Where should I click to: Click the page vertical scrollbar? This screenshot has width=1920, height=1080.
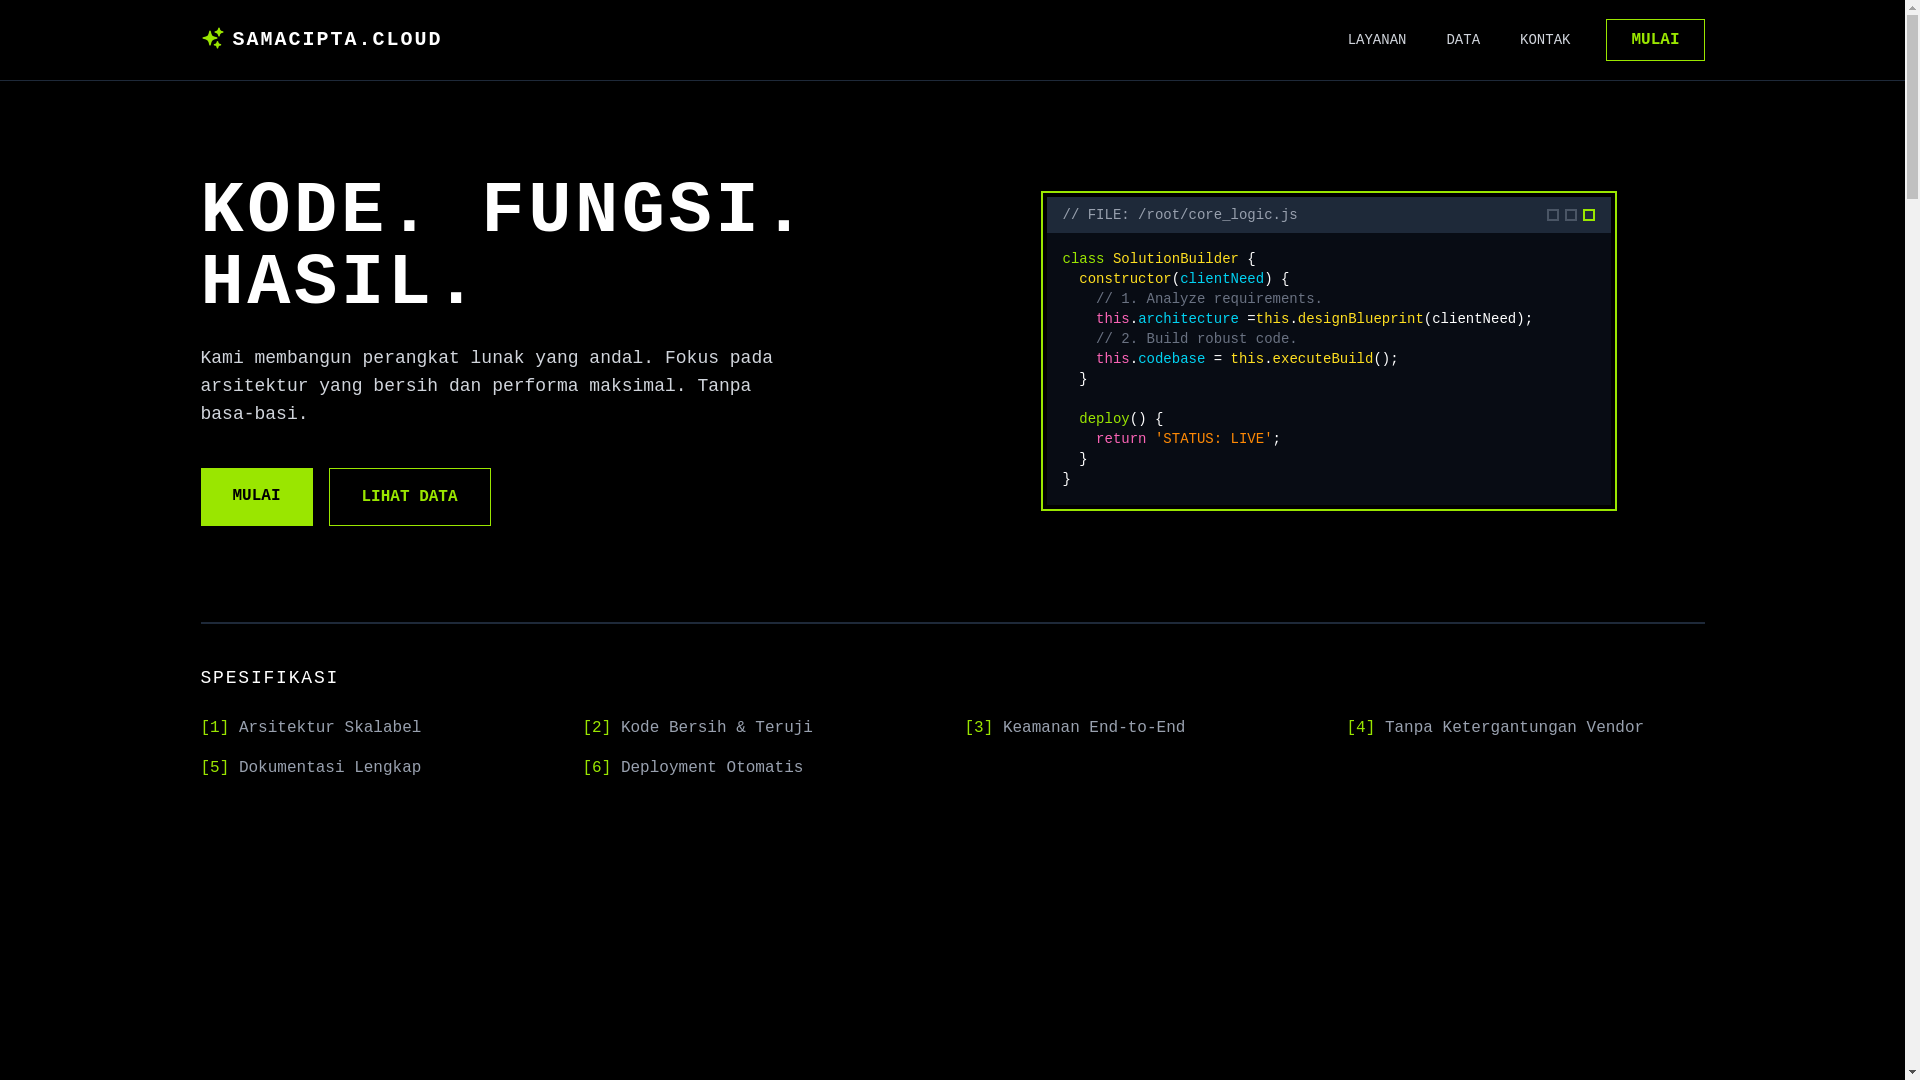tap(1912, 540)
